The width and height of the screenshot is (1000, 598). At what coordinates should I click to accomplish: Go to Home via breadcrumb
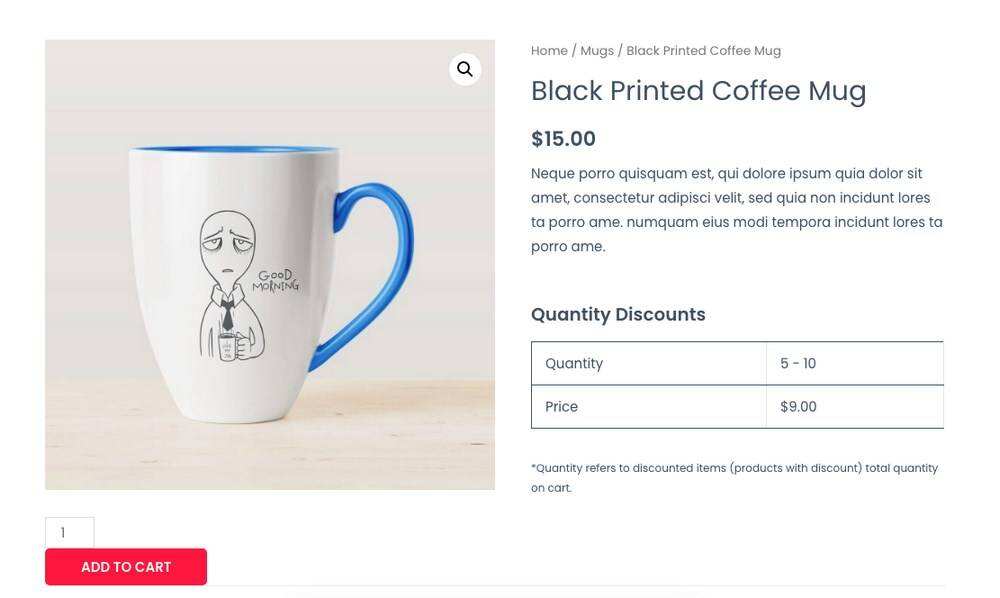549,51
